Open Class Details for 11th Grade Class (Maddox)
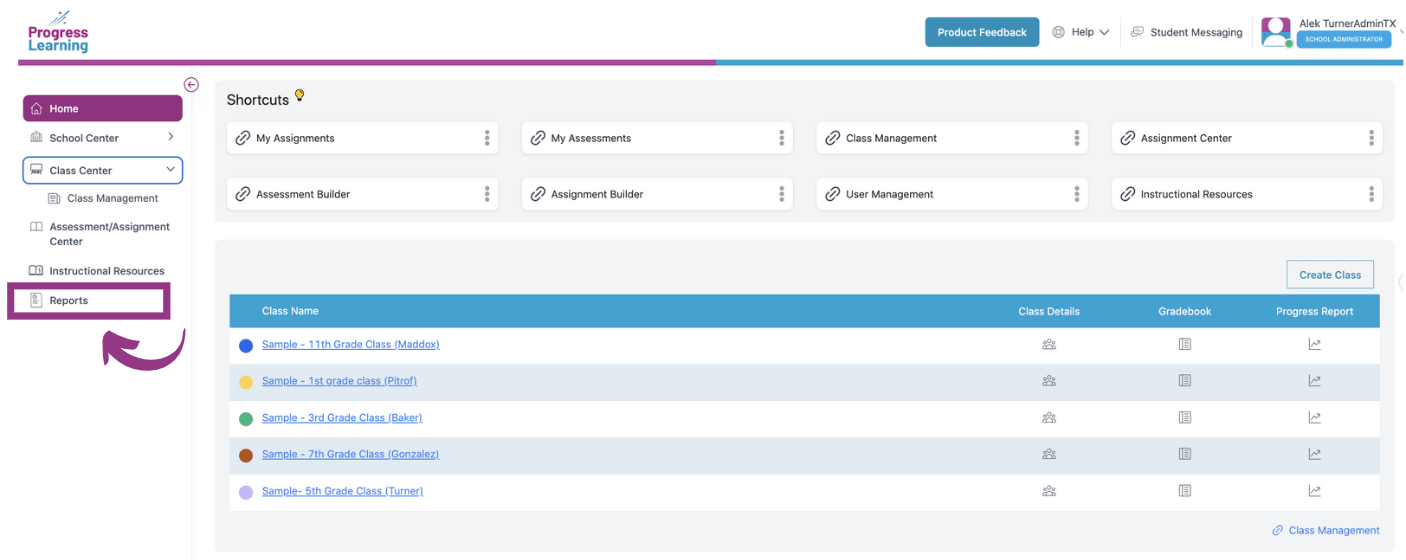The height and width of the screenshot is (560, 1406). coord(1049,344)
